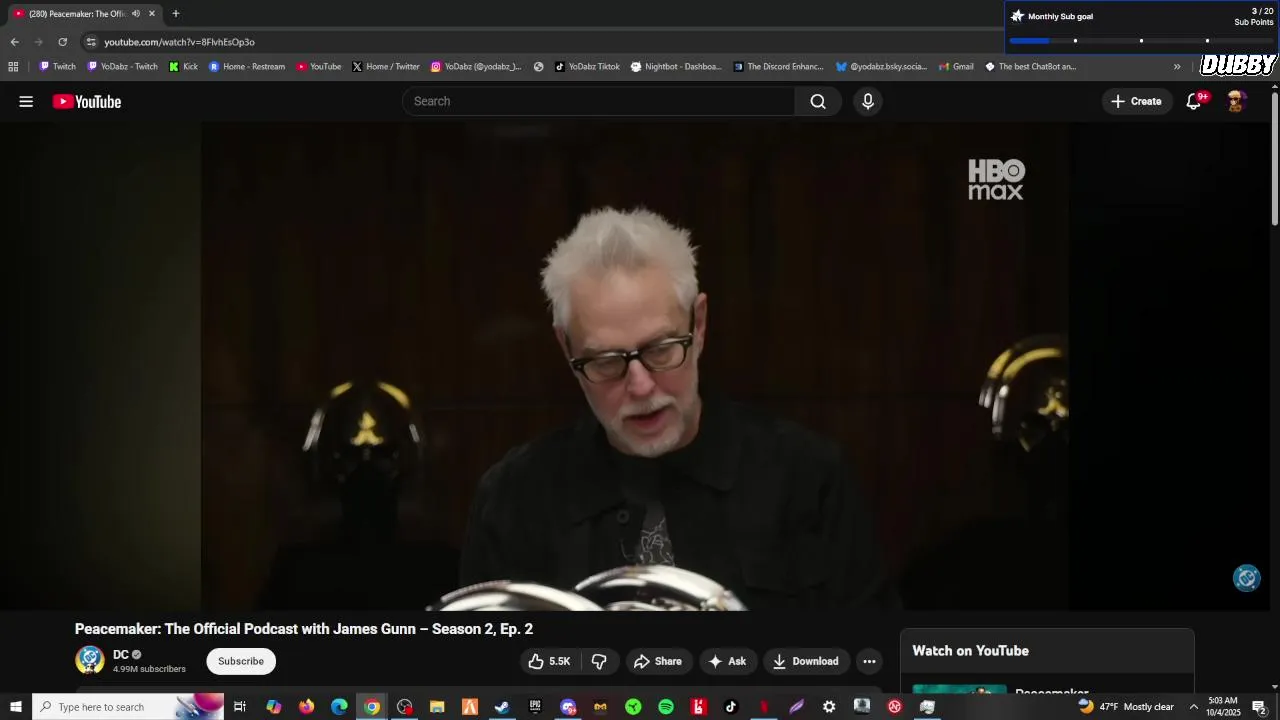Open The best ChatBot bookmark

coord(1031,67)
